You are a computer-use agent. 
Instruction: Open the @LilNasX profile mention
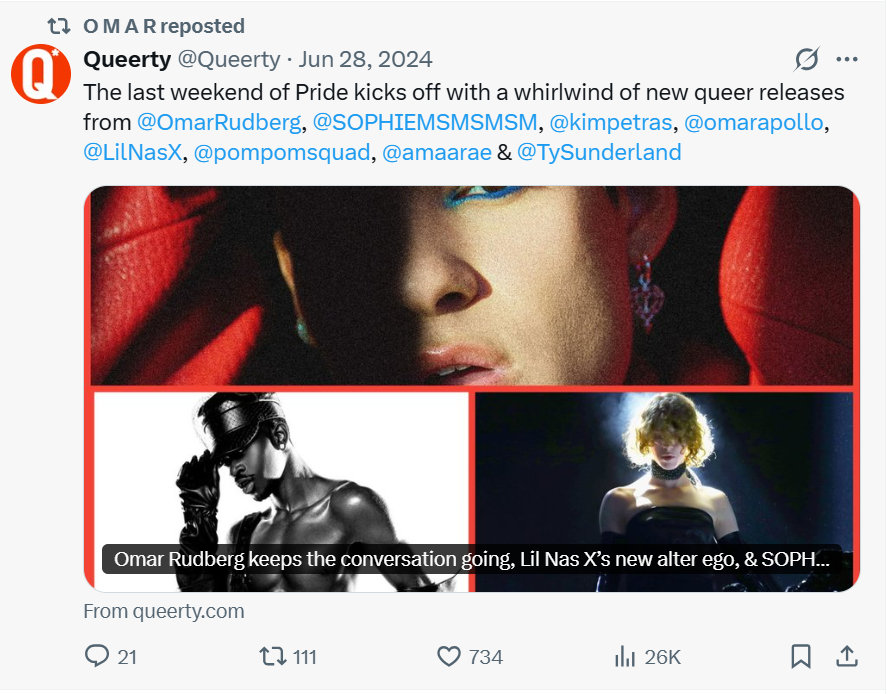point(132,153)
